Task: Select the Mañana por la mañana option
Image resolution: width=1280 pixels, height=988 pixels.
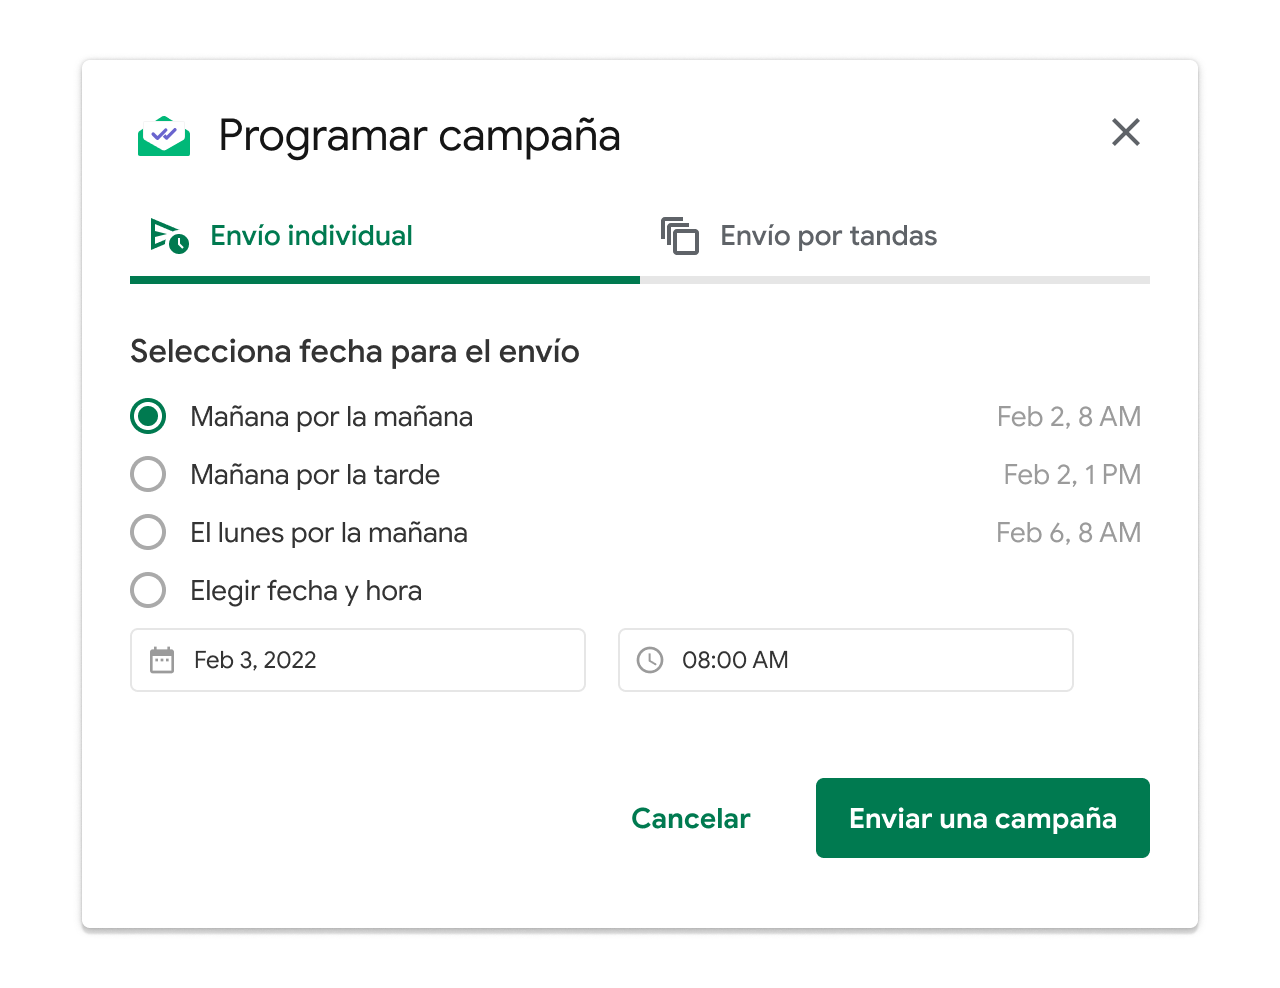Action: (x=148, y=416)
